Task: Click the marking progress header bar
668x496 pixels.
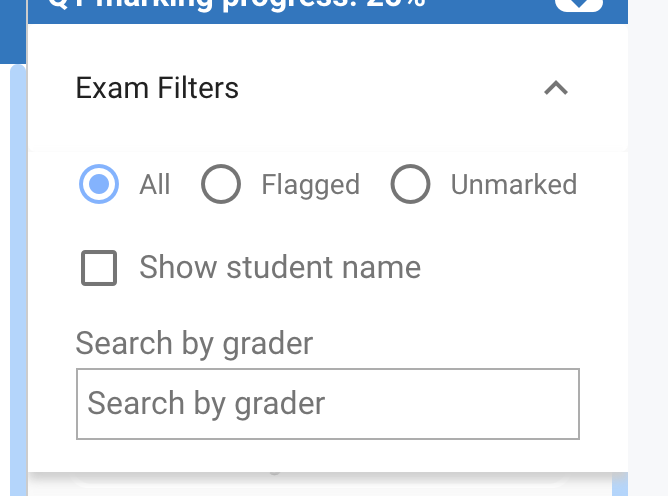Action: coord(328,12)
